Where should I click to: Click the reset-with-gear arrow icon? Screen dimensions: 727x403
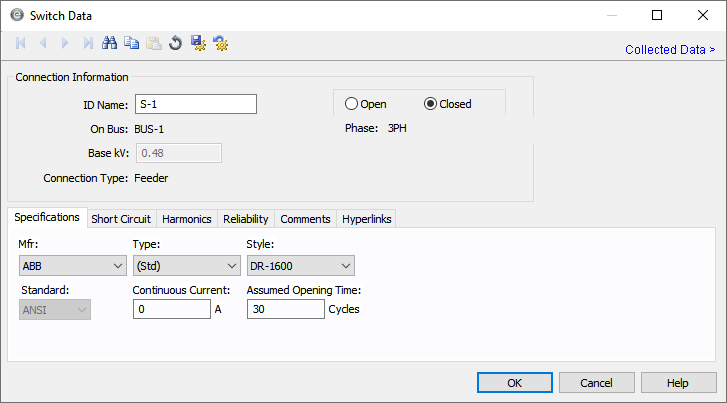coord(220,43)
